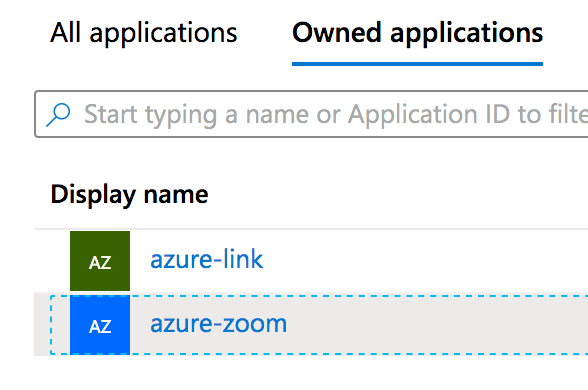Switch to the All applications tab

pyautogui.click(x=144, y=33)
